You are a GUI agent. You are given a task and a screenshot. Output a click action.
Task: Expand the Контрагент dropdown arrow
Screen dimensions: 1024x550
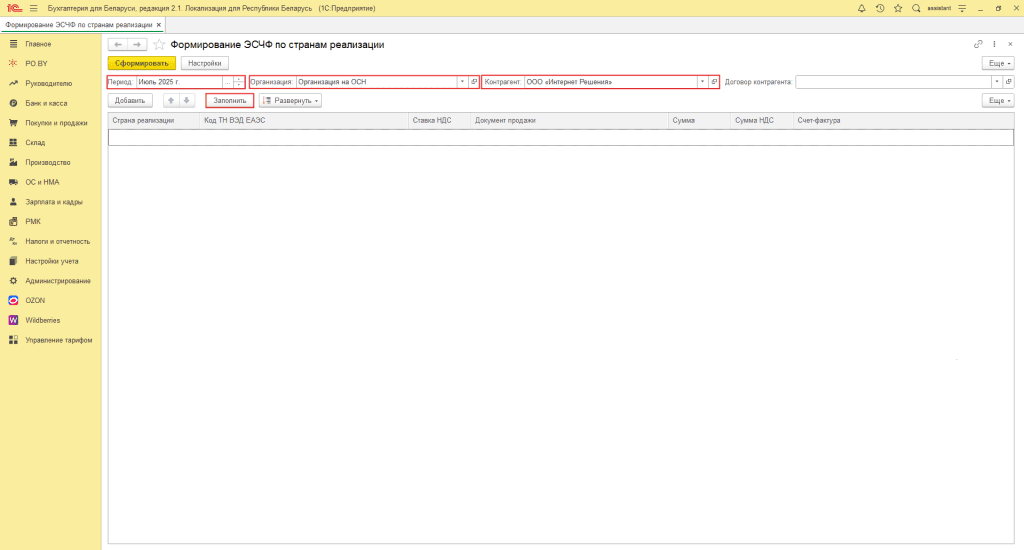702,82
